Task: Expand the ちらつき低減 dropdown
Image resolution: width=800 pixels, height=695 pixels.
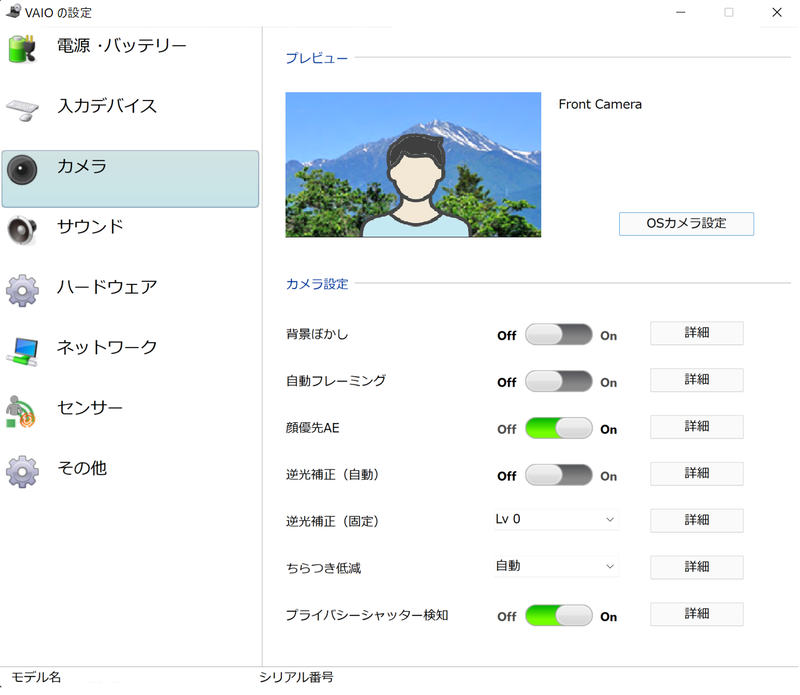Action: tap(555, 566)
